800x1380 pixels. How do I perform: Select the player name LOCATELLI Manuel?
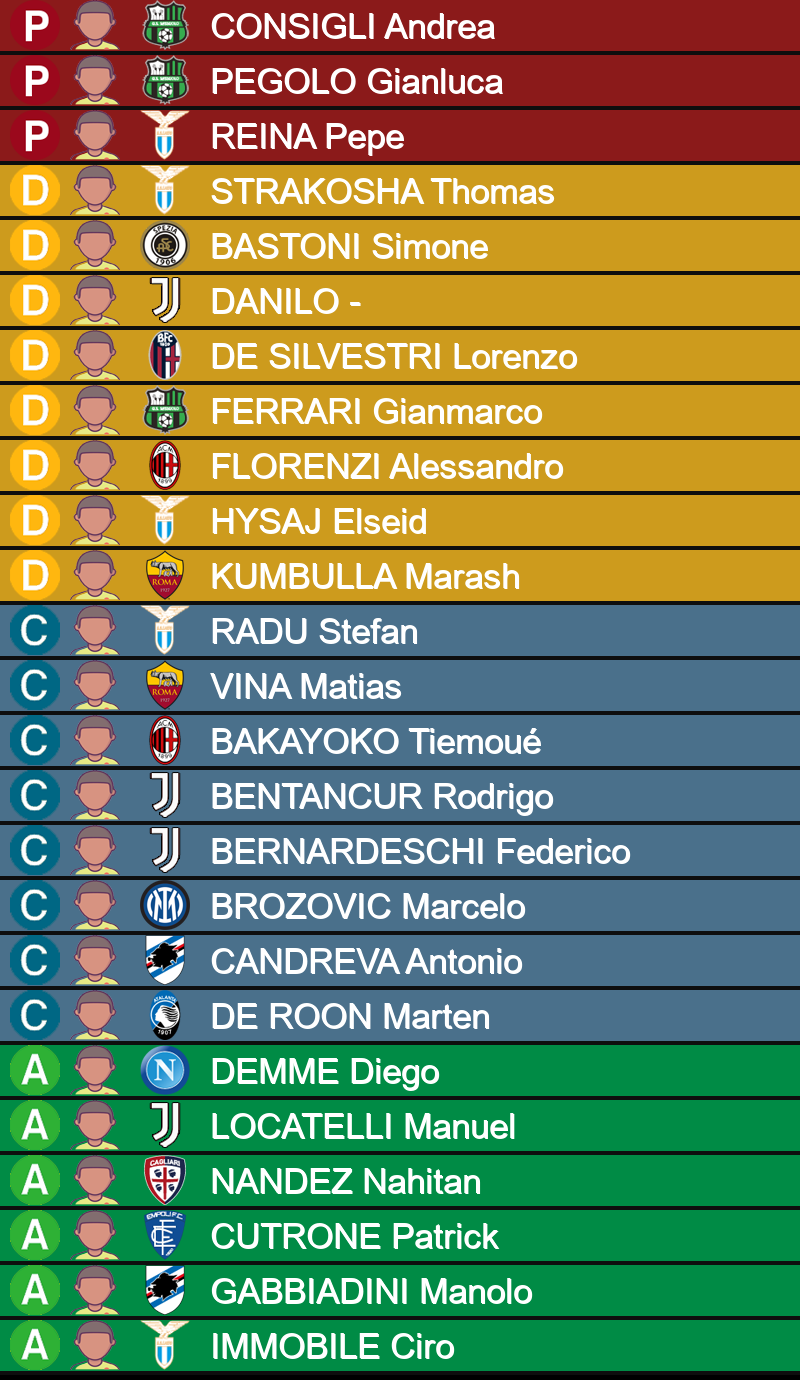tap(364, 1126)
